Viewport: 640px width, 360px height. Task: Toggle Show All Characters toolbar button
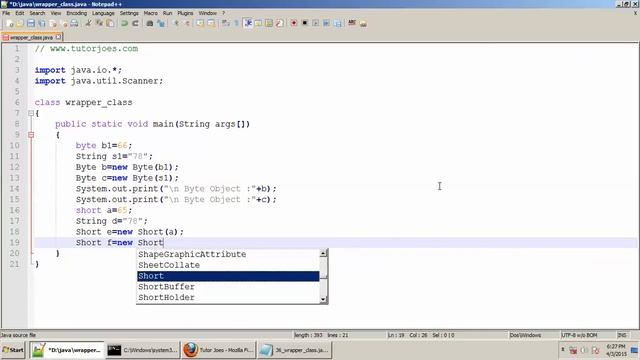click(x=237, y=23)
